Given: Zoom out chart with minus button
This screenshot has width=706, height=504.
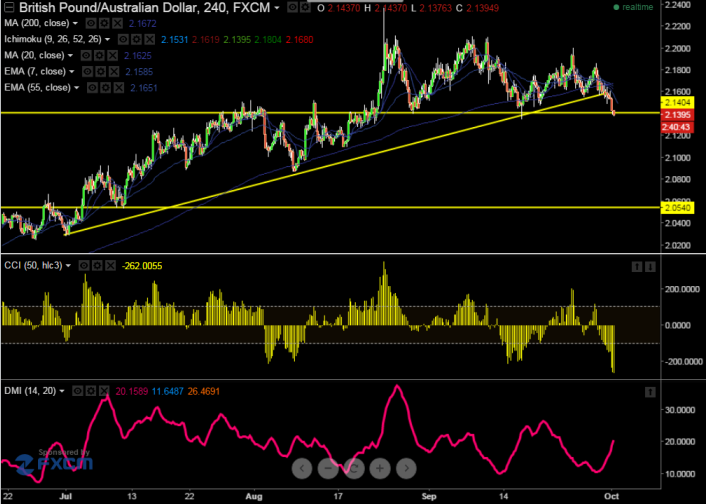Looking at the screenshot, I should [x=328, y=468].
